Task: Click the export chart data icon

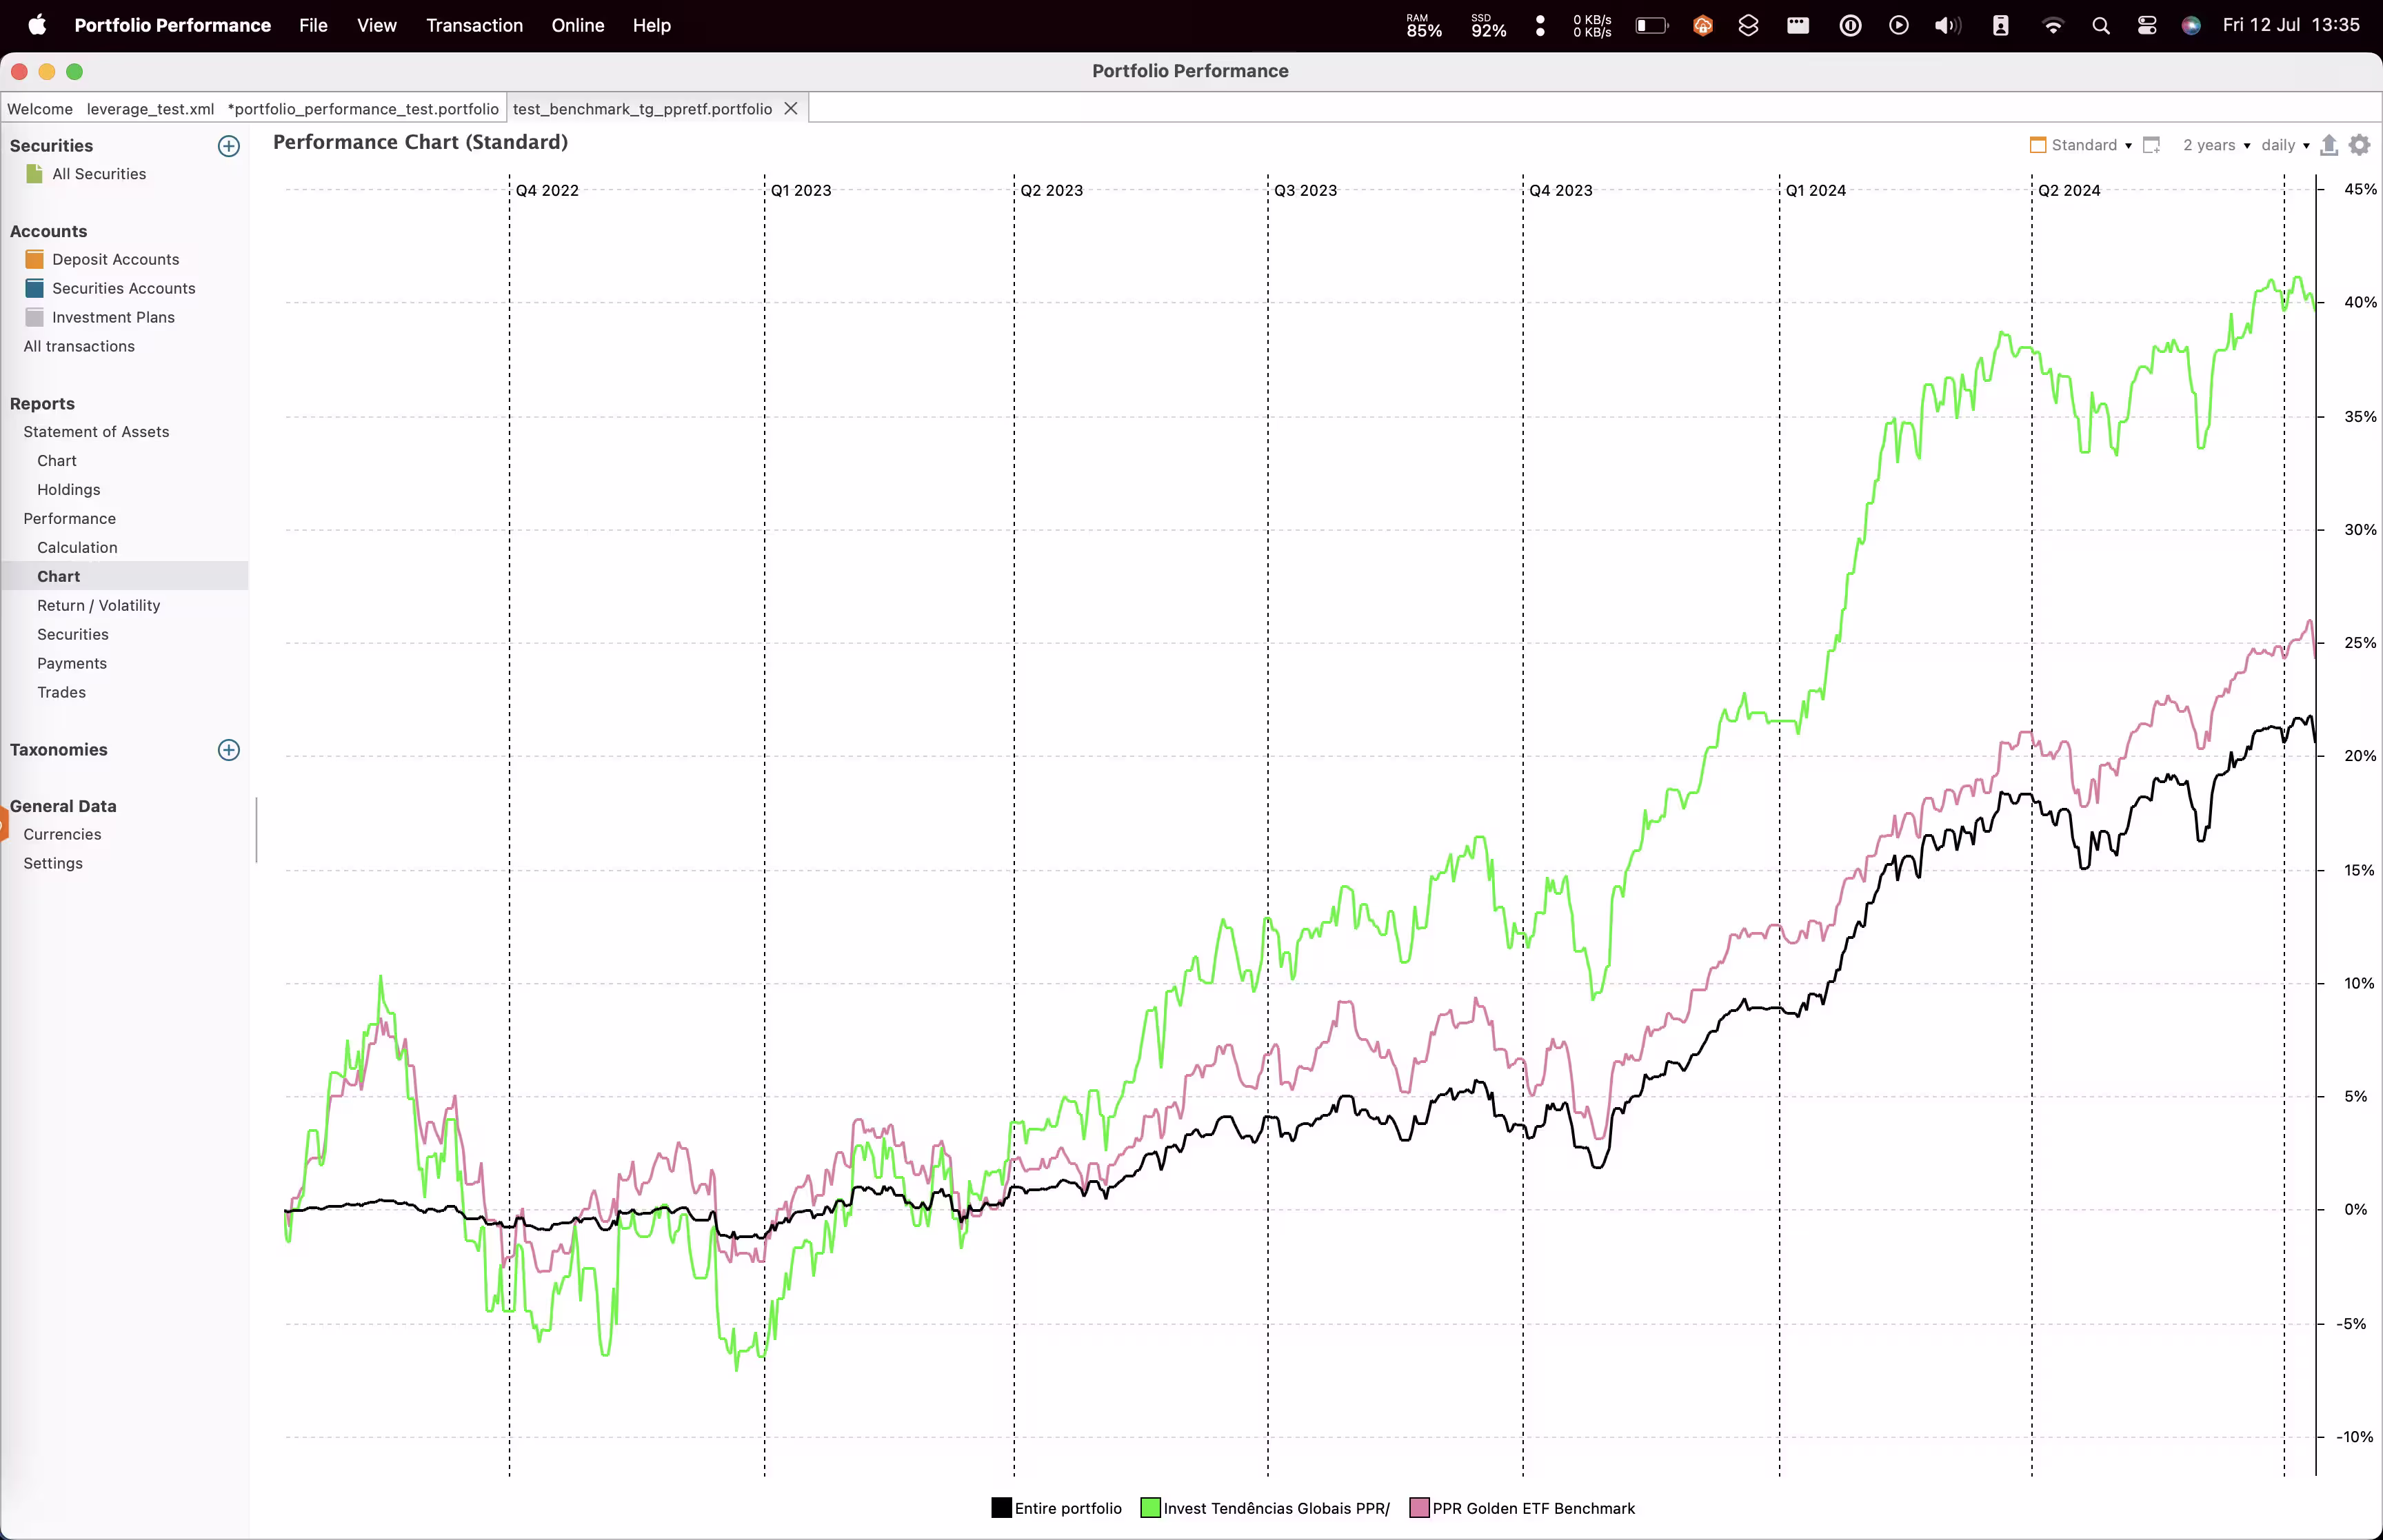Action: (2328, 145)
